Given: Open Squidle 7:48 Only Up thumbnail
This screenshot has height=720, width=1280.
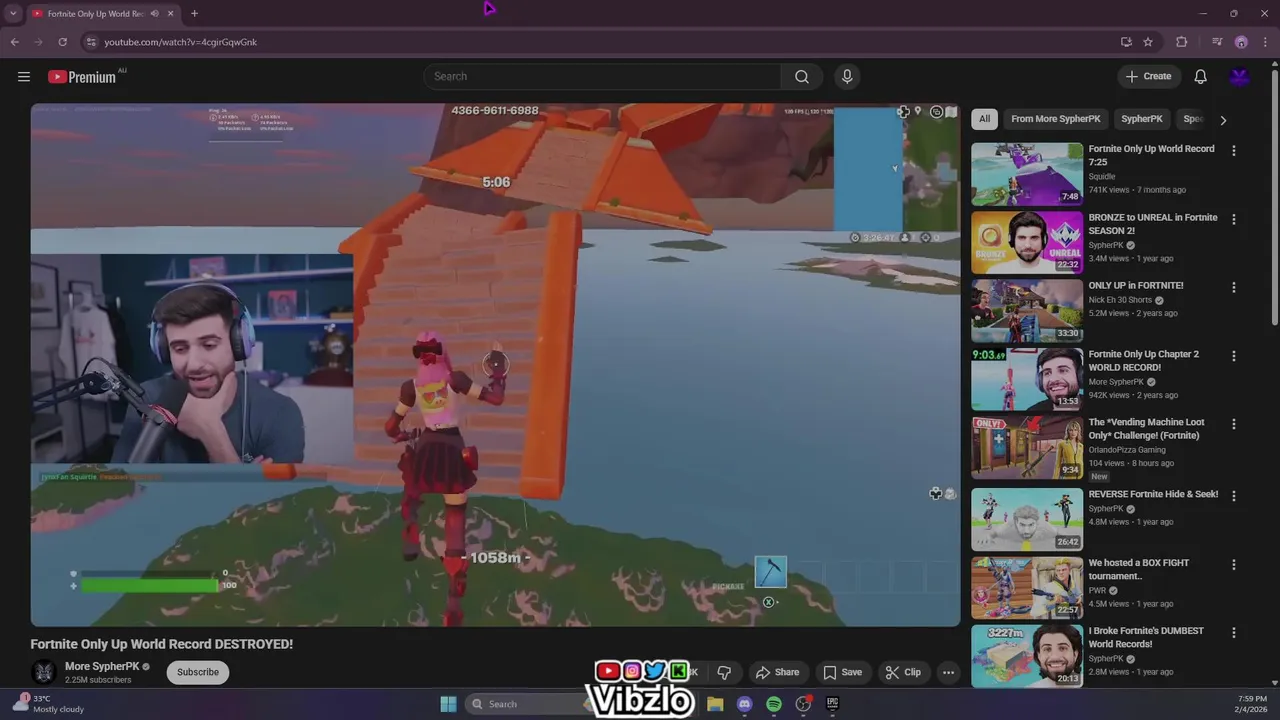Looking at the screenshot, I should click(x=1027, y=174).
